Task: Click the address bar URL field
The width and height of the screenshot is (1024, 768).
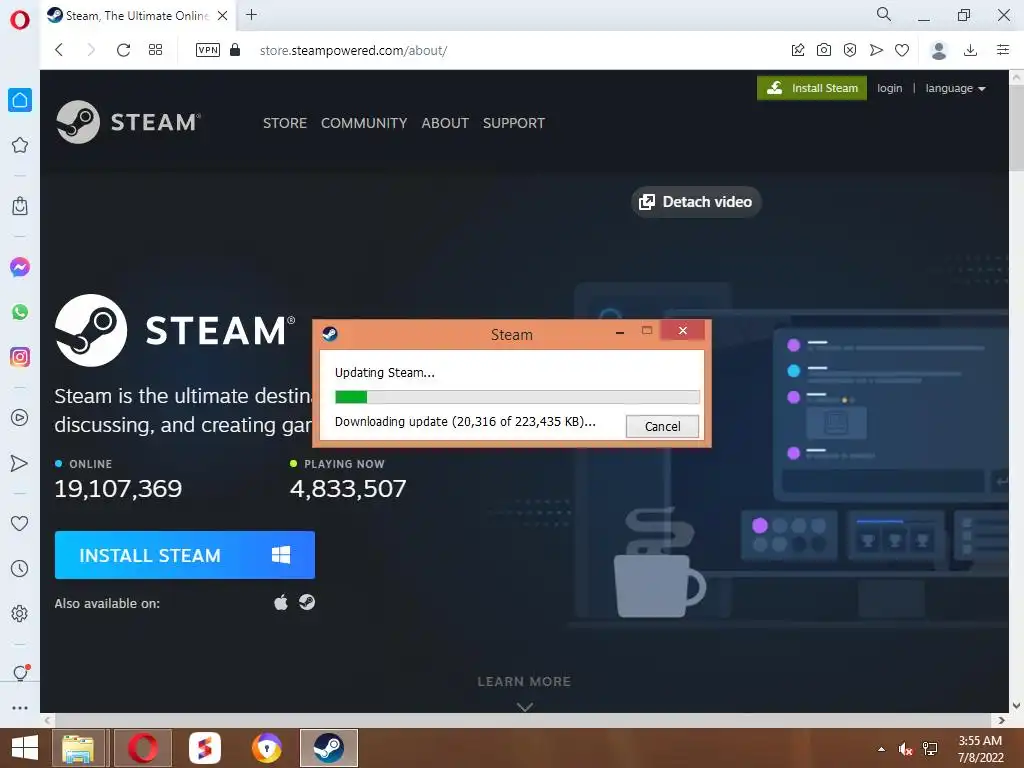Action: coord(353,50)
